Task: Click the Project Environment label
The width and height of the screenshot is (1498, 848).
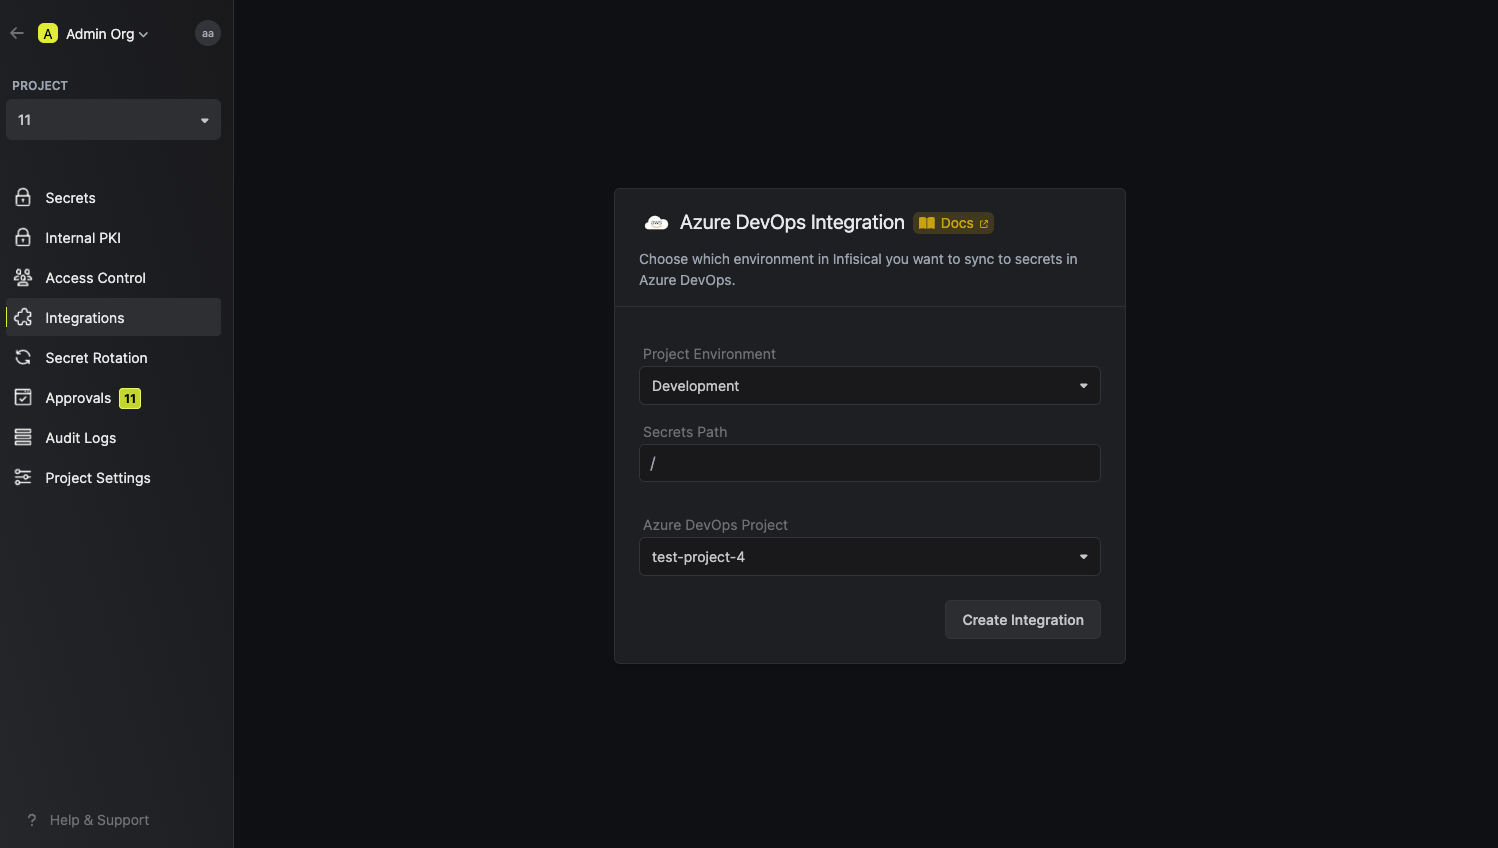Action: click(709, 354)
